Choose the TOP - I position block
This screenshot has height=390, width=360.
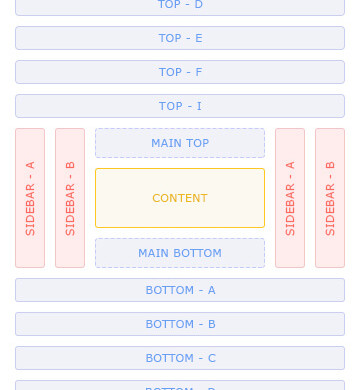(x=180, y=106)
